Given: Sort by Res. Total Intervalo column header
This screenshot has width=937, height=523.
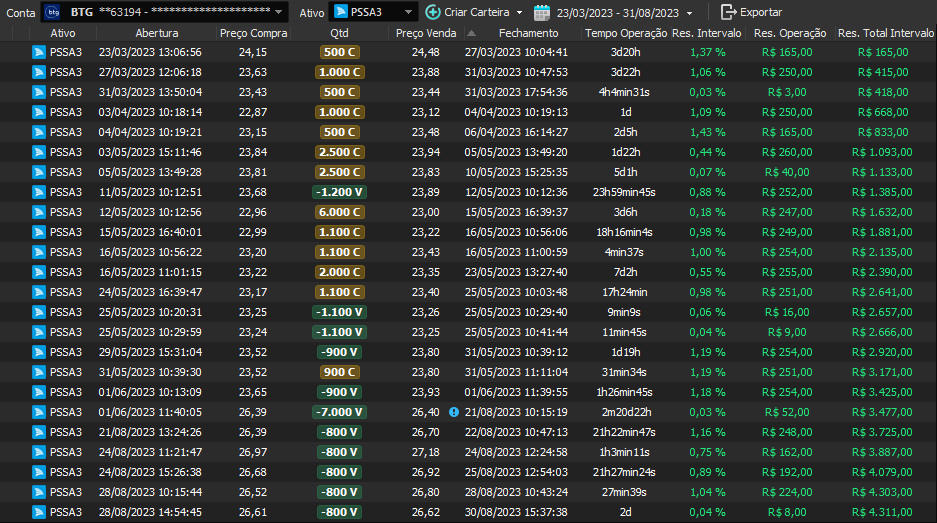Looking at the screenshot, I should pos(886,33).
